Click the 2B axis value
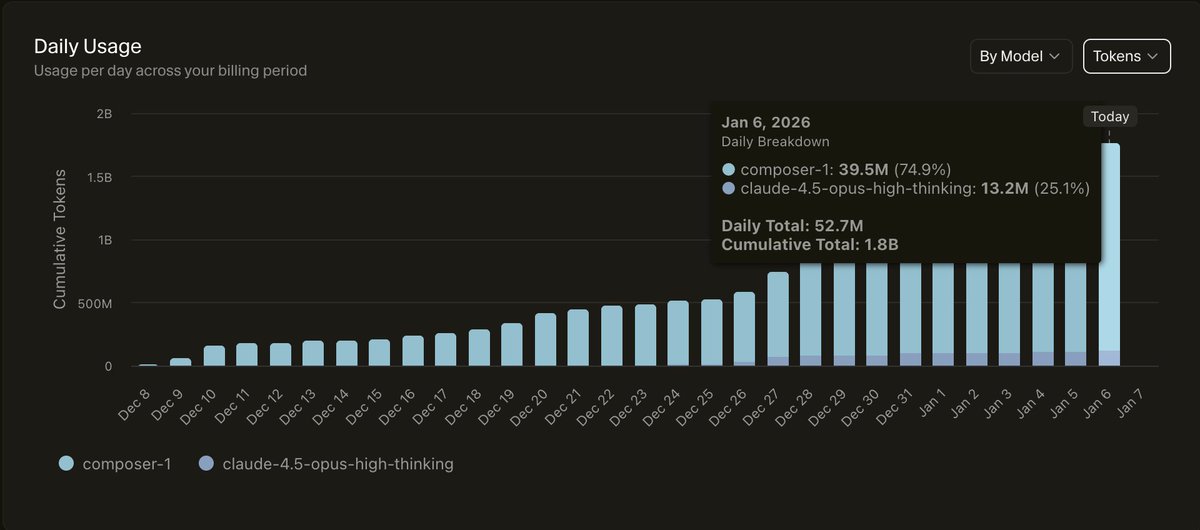 click(x=104, y=114)
